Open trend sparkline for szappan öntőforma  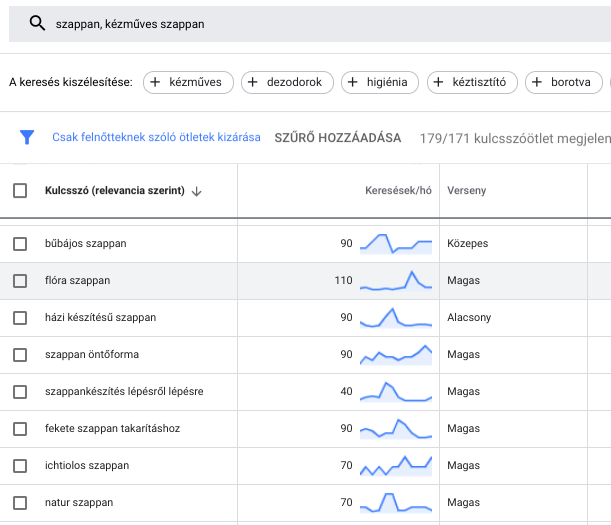click(396, 355)
